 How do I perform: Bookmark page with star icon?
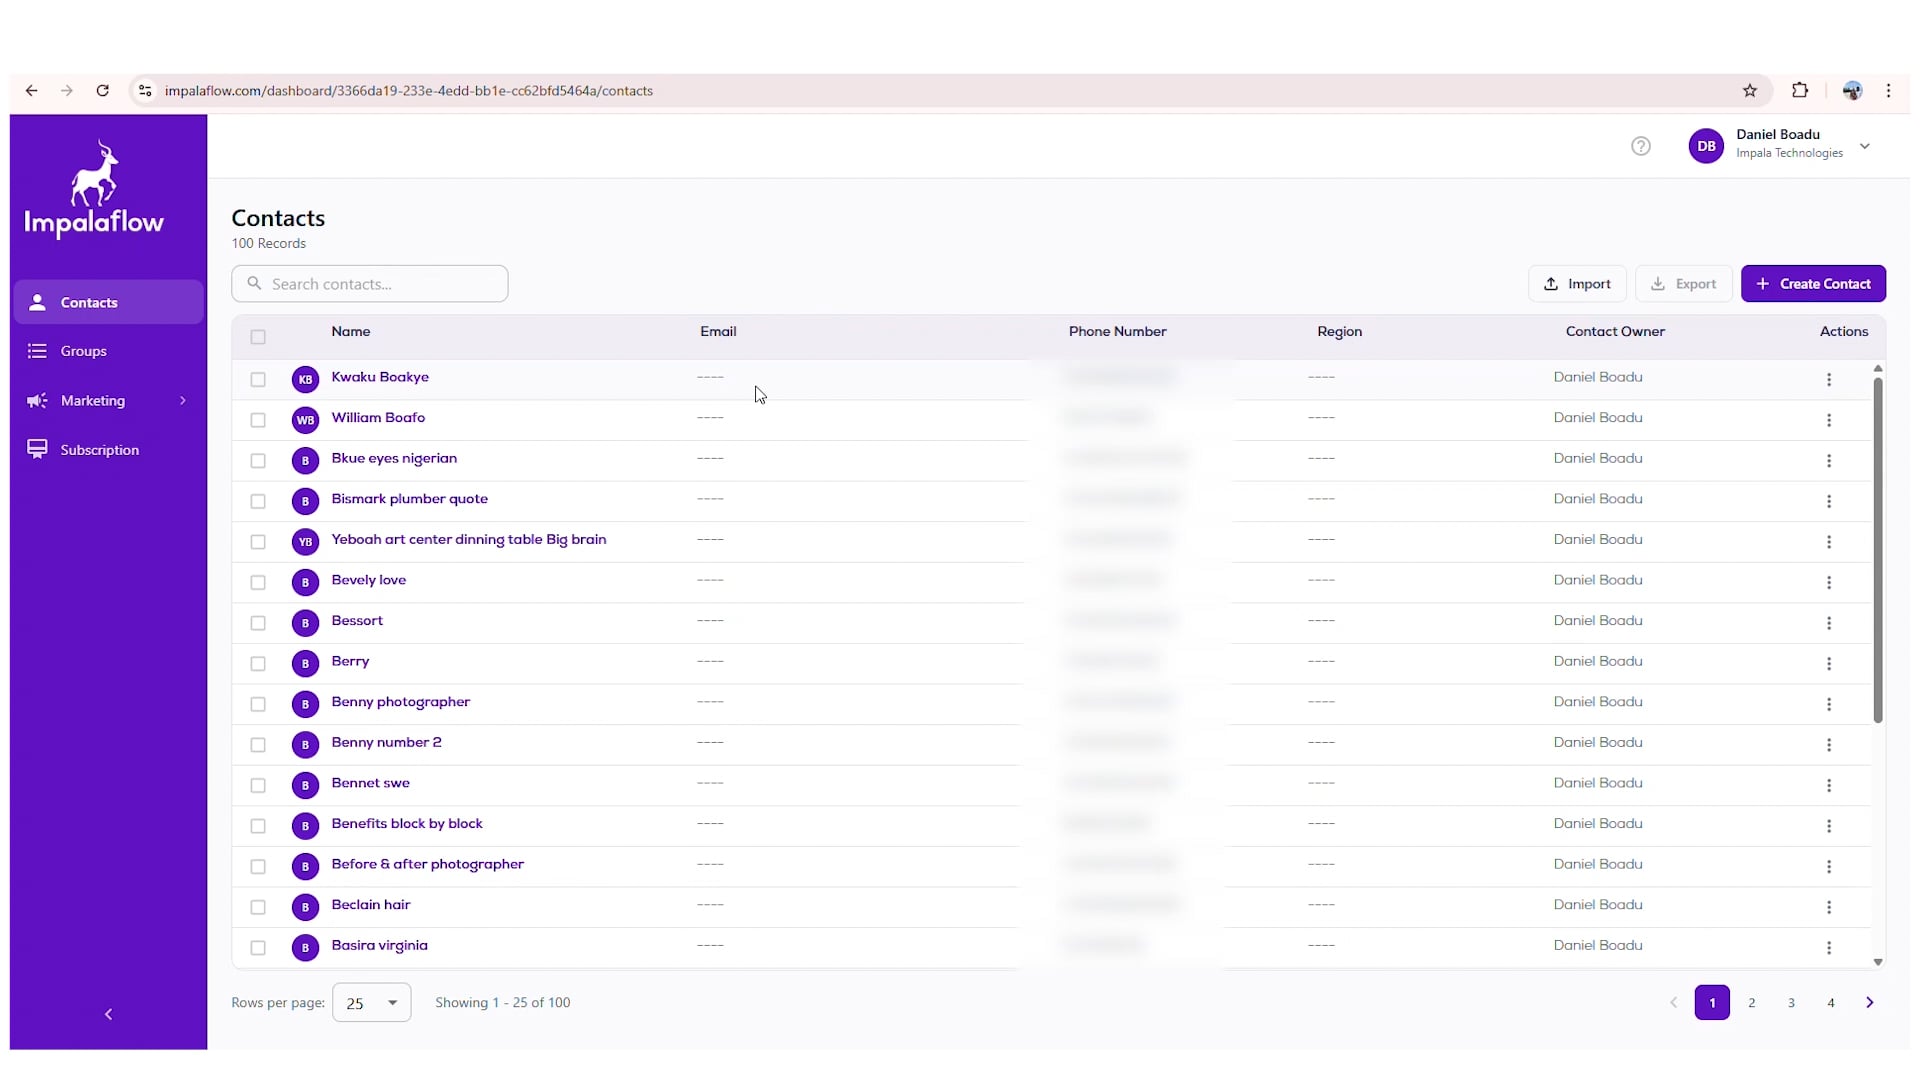(1749, 91)
